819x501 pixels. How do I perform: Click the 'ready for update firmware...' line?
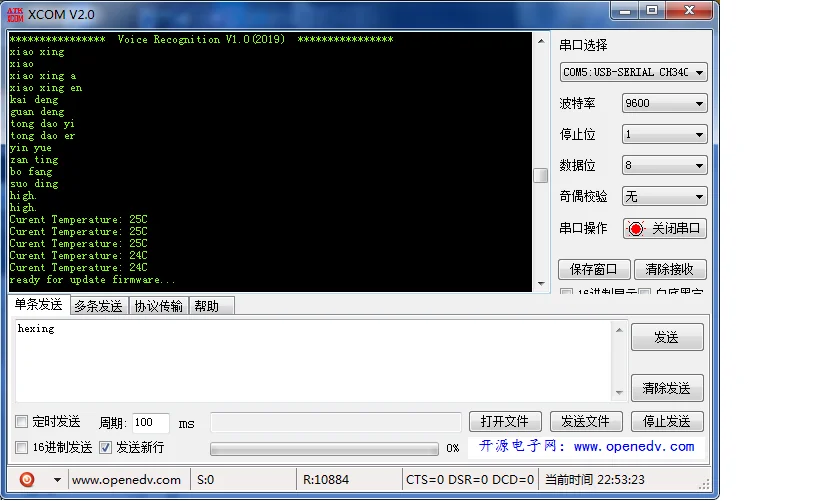pos(92,279)
